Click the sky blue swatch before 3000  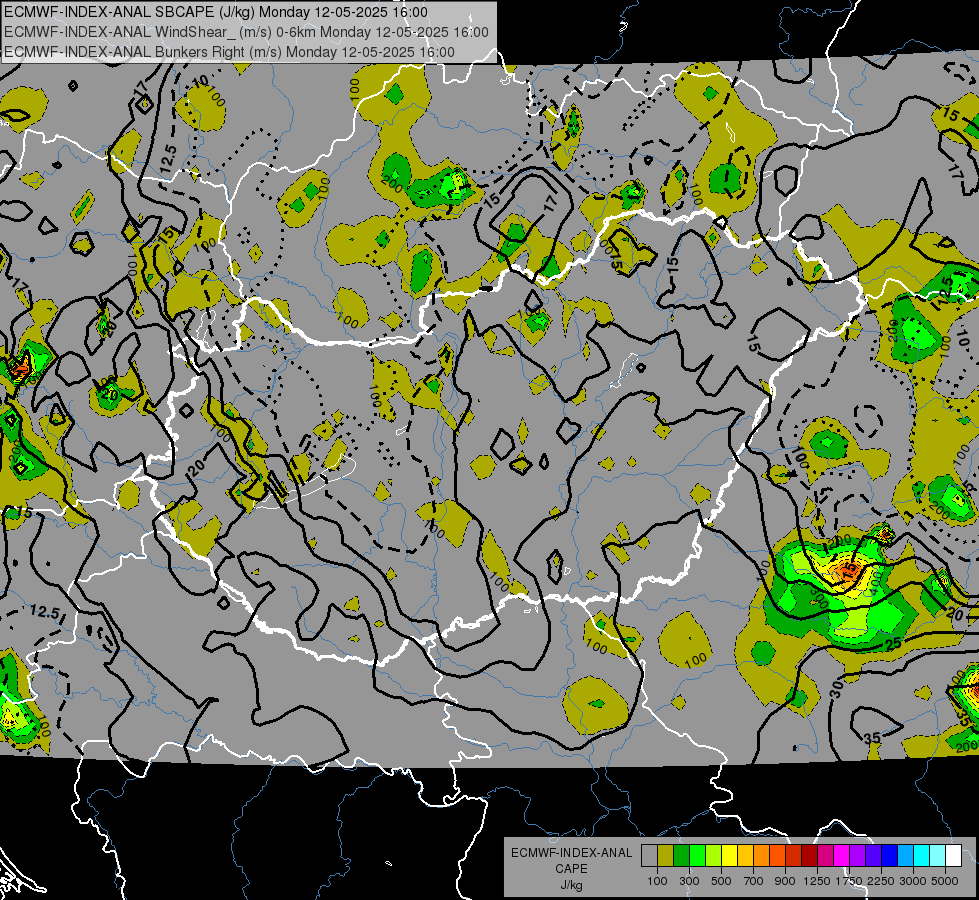(905, 856)
